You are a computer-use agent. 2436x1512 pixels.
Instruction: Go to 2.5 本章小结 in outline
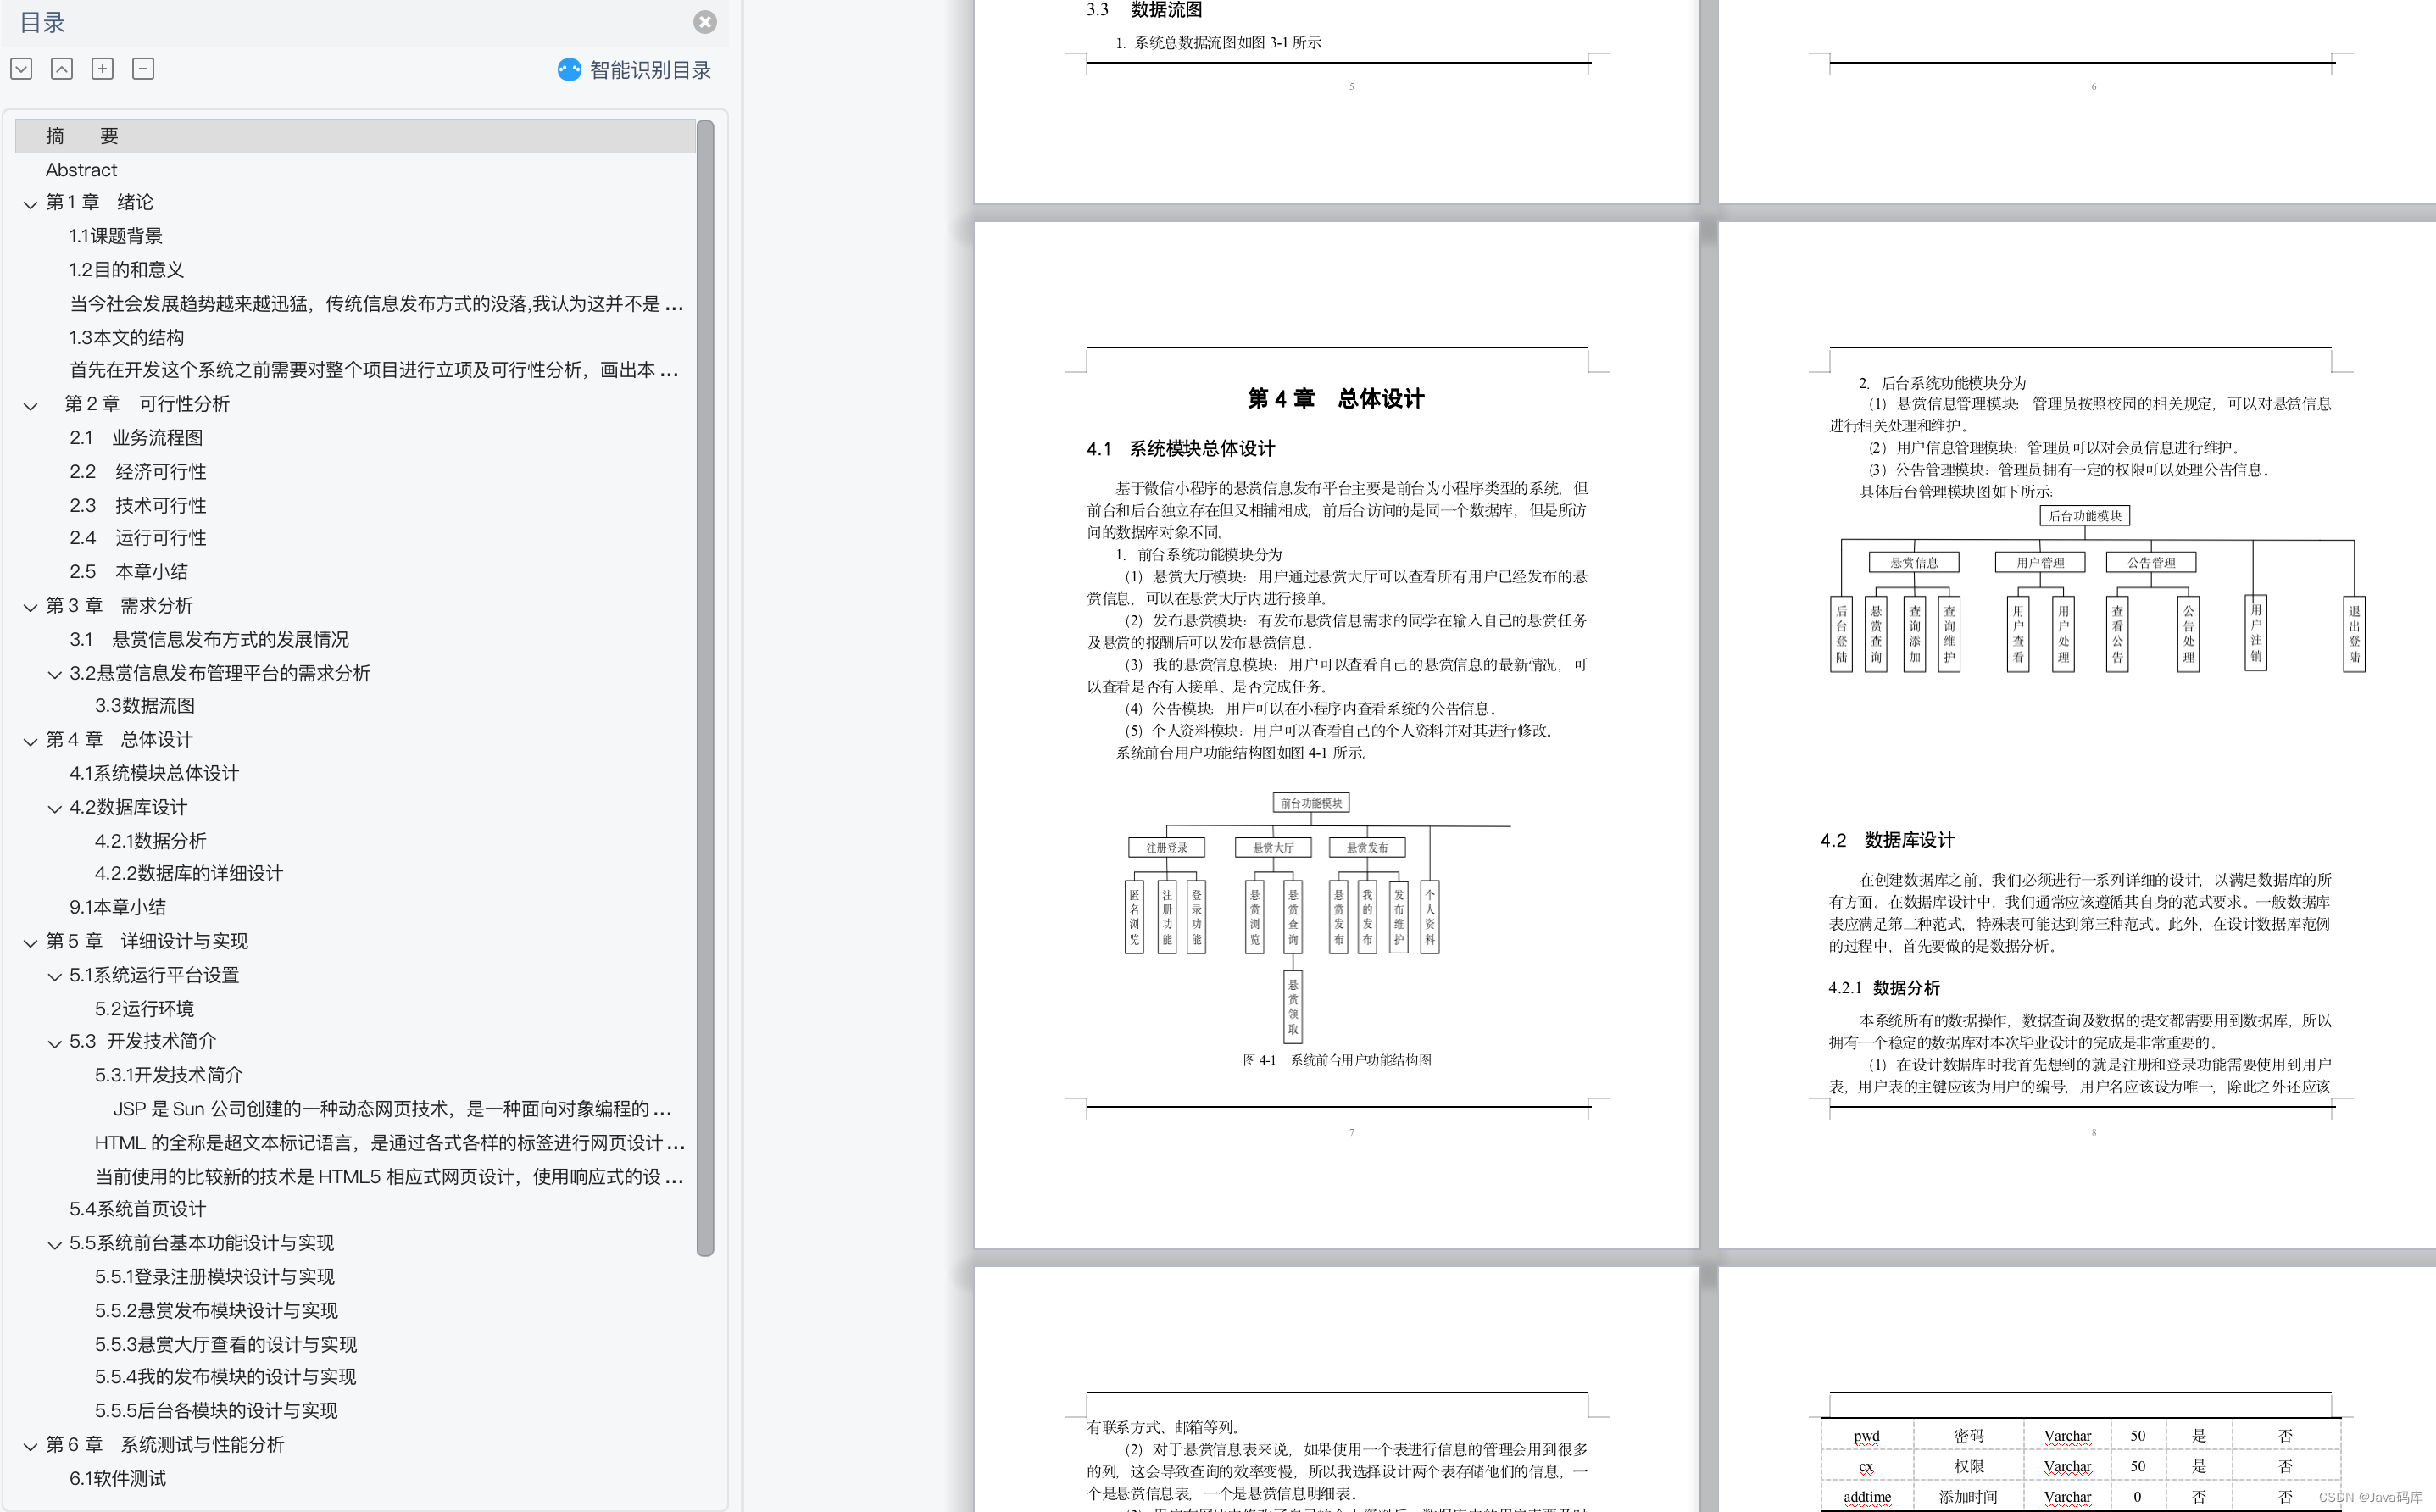128,572
